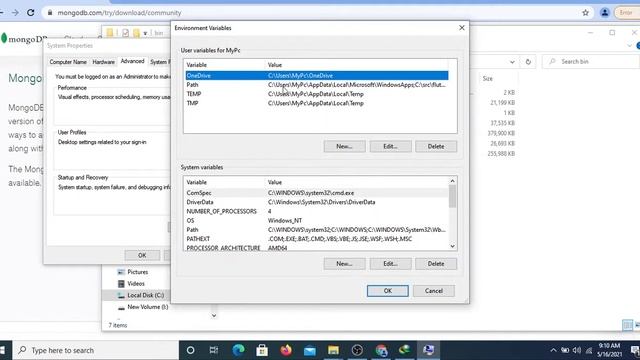The width and height of the screenshot is (640, 360).
Task: Select the TMP user variable
Action: 317,103
